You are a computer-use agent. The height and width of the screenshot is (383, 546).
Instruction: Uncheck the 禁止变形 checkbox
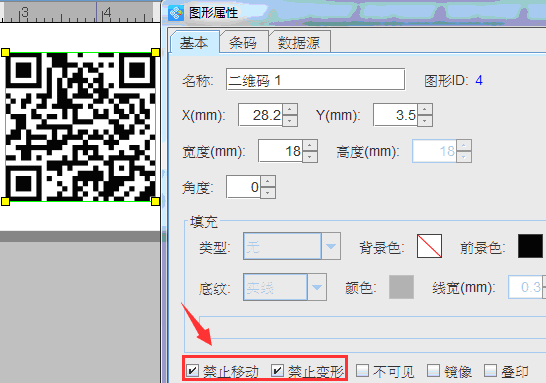tap(278, 370)
